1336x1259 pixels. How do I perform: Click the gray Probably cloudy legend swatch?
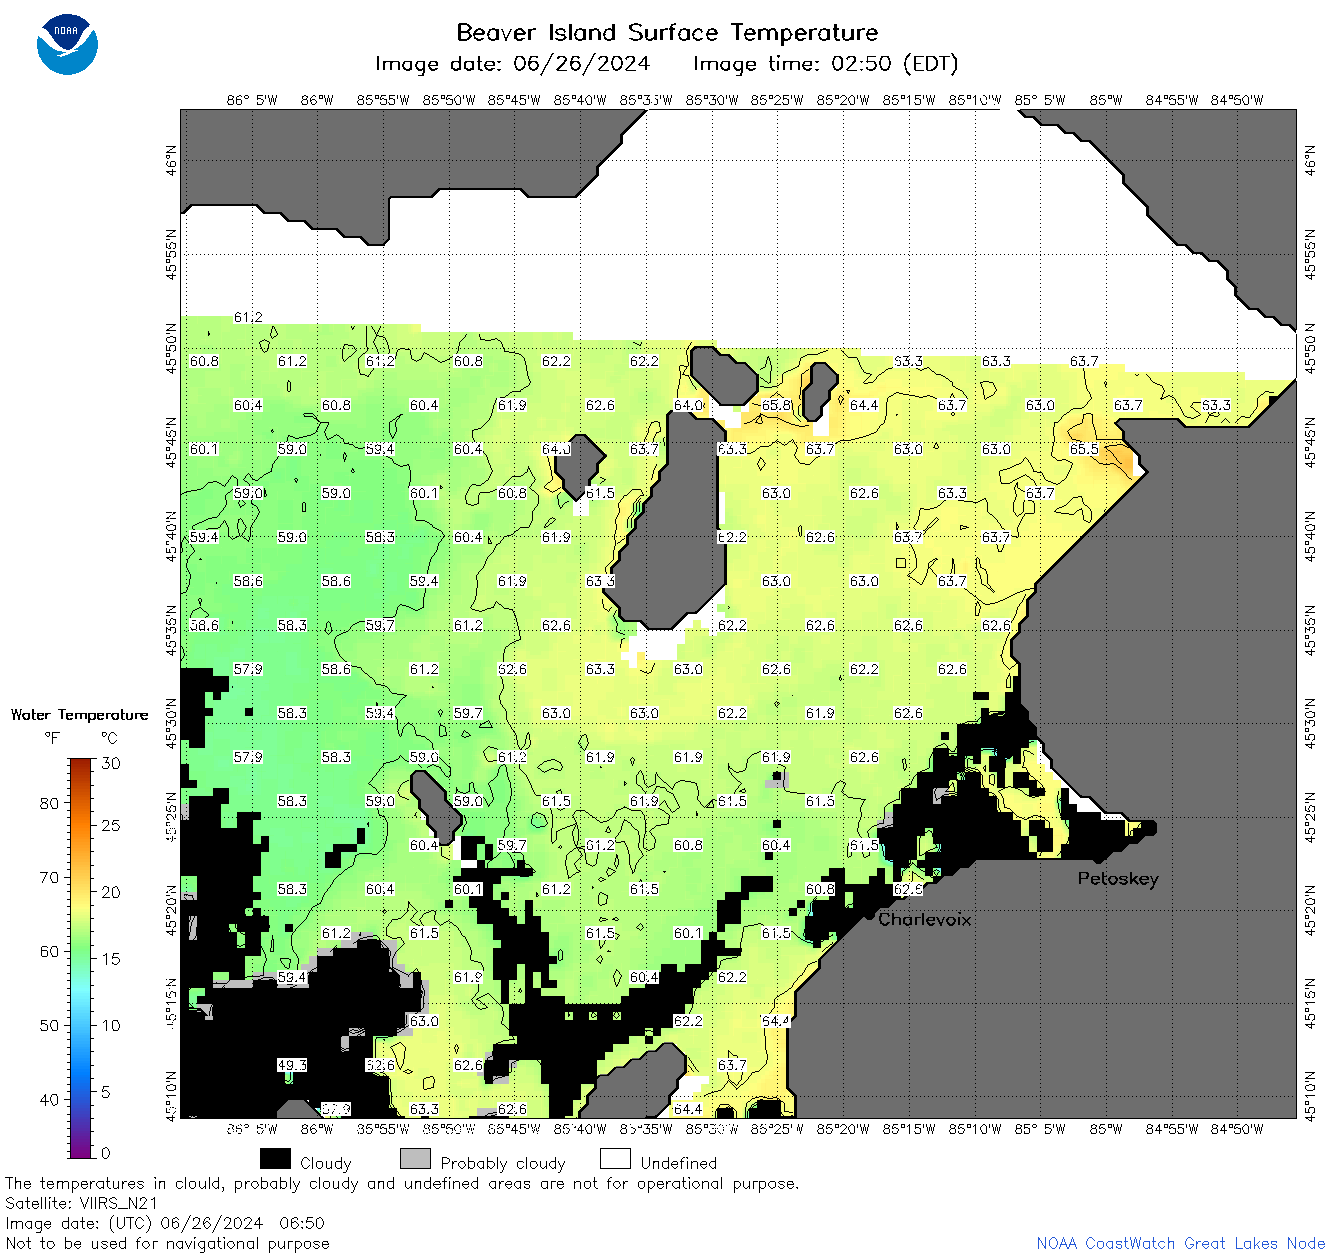(415, 1159)
